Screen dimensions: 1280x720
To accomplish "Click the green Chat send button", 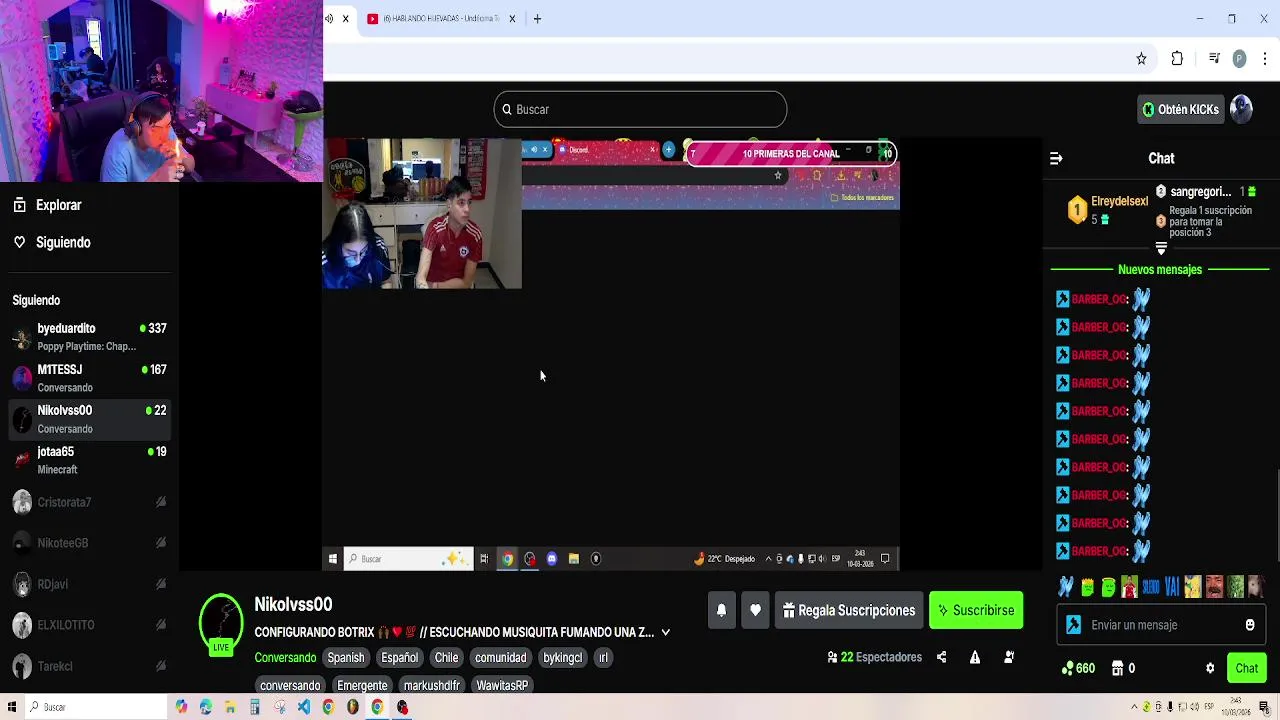I will click(1246, 668).
